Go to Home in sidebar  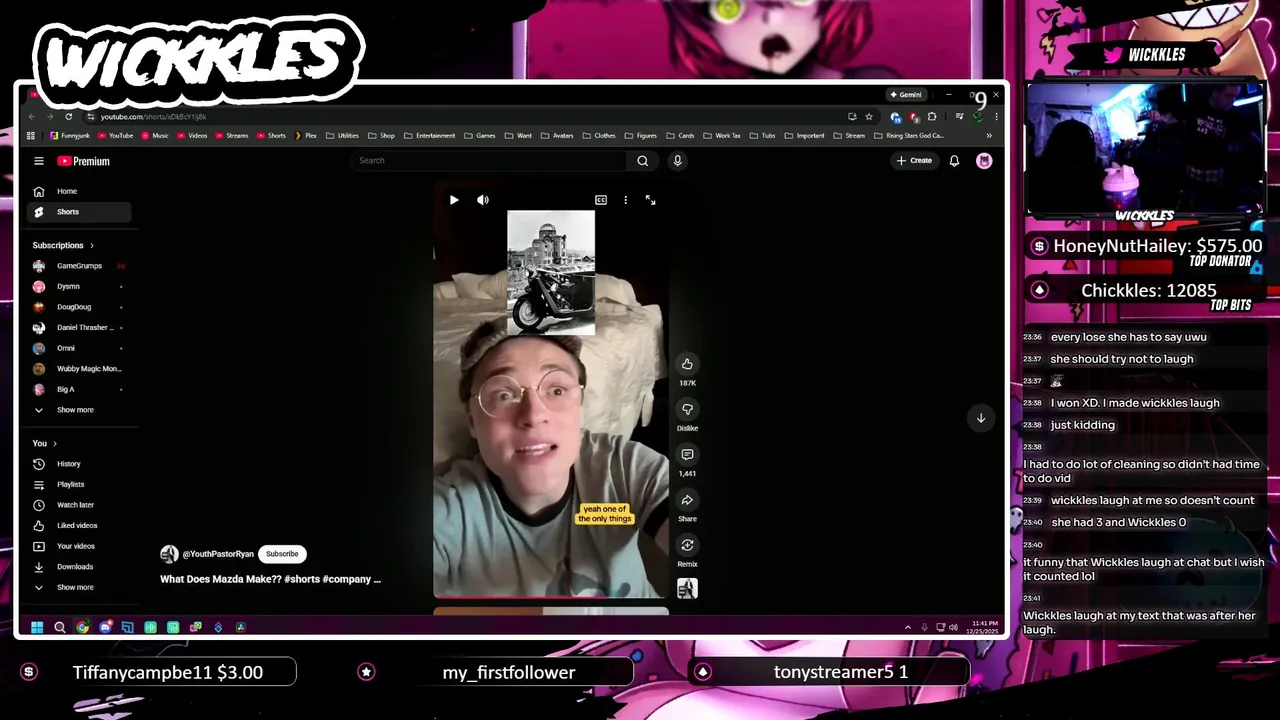[x=79, y=191]
